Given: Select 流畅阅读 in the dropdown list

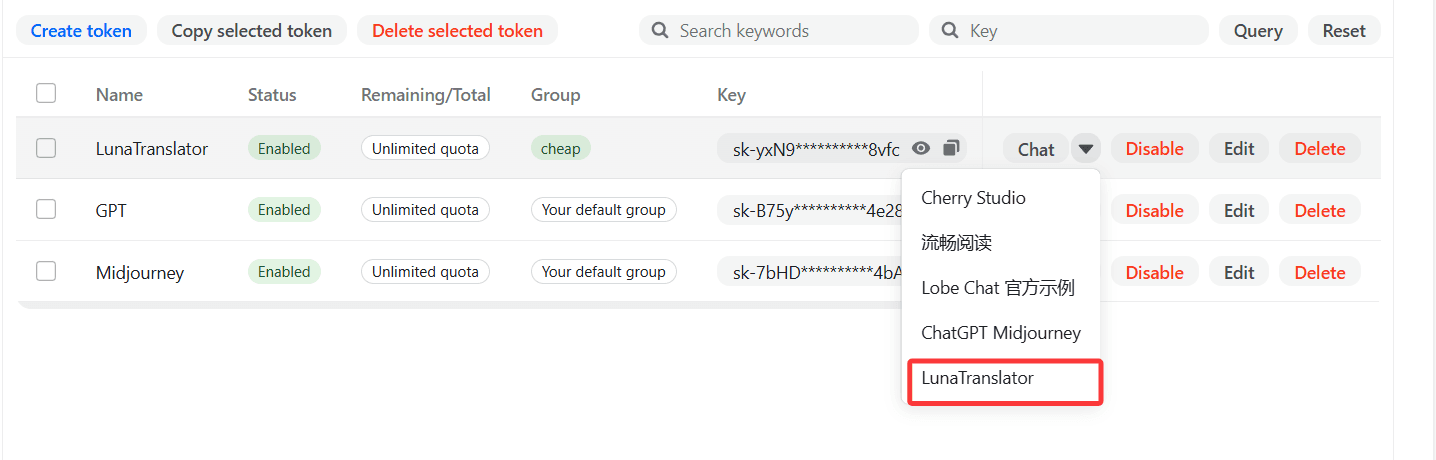Looking at the screenshot, I should point(956,243).
